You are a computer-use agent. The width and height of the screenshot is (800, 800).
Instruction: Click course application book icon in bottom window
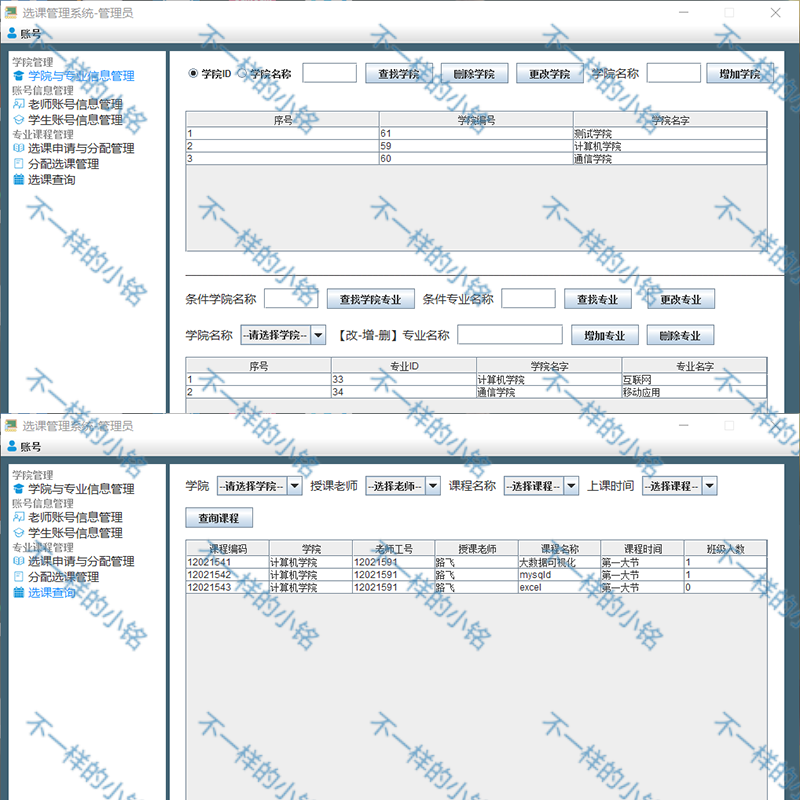(19, 561)
